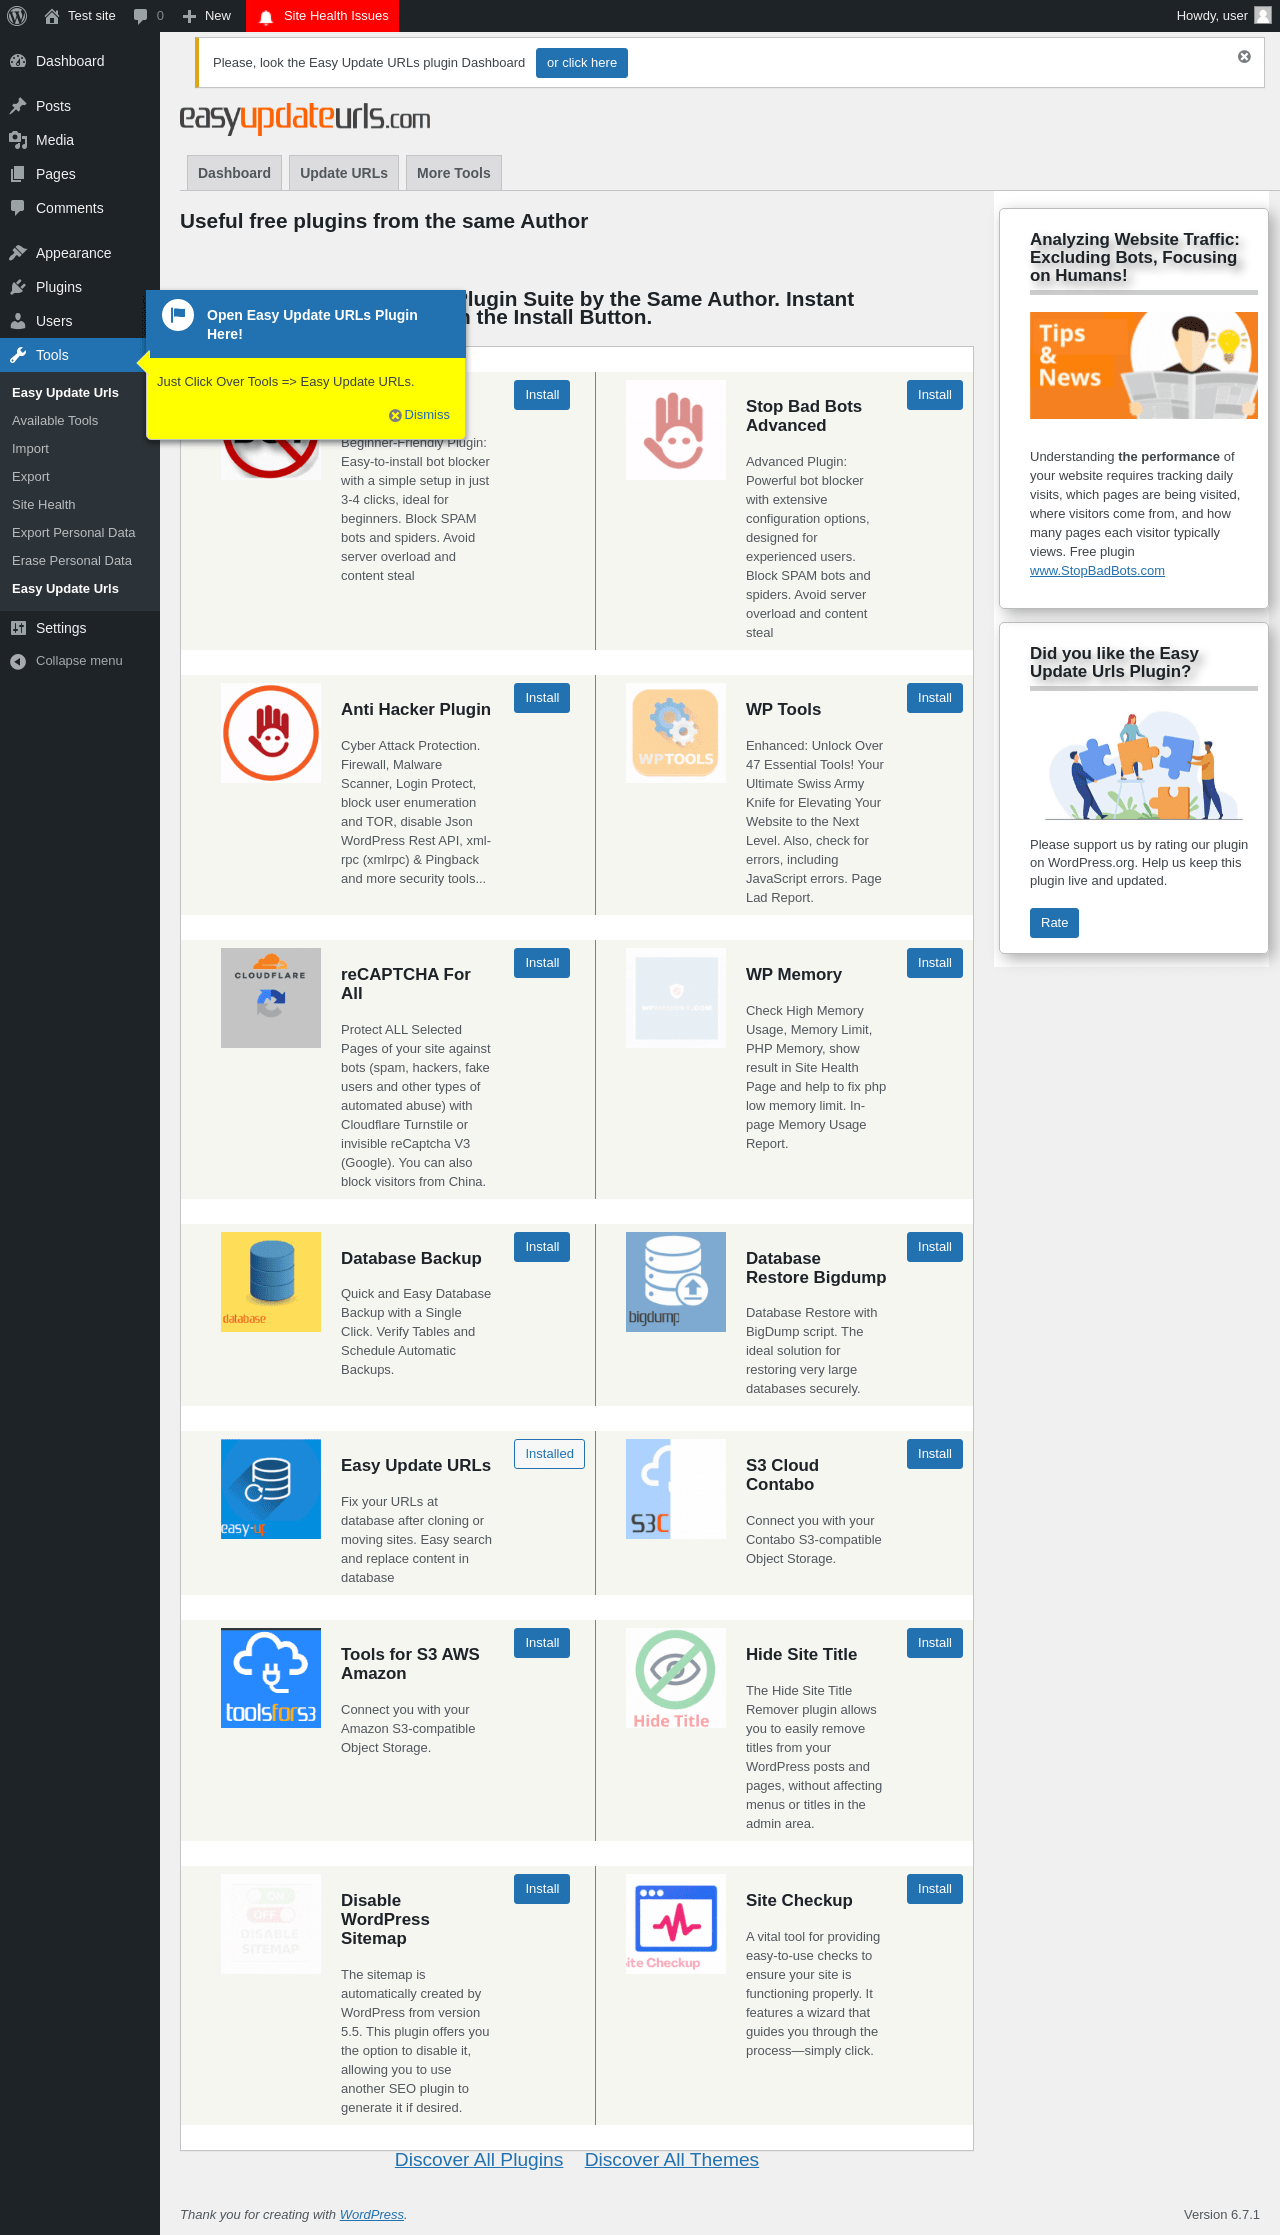The image size is (1280, 2235).
Task: Click the Users sidebar icon
Action: click(18, 321)
